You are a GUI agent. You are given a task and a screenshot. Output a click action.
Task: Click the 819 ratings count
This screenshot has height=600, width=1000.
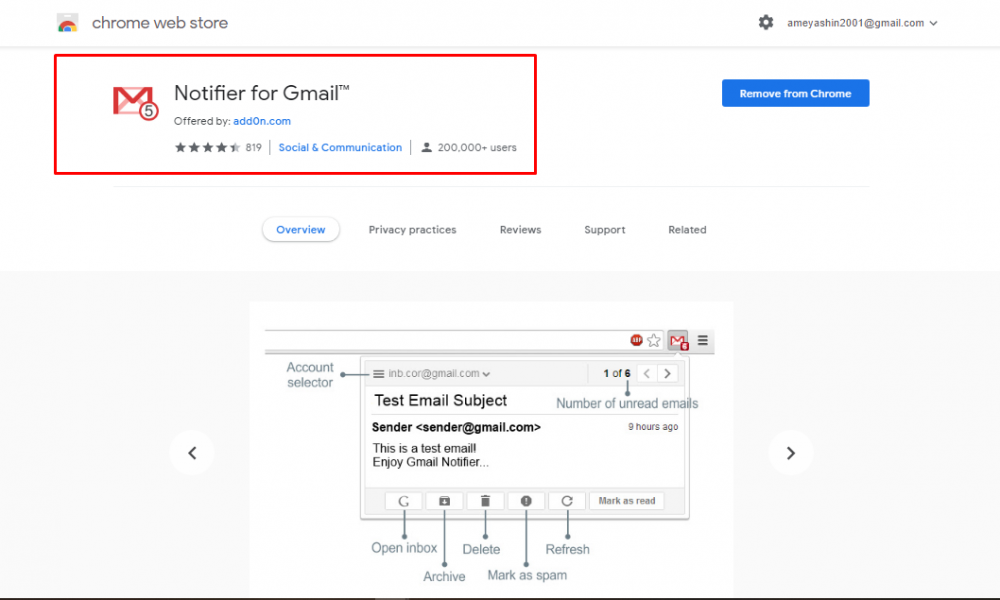pos(253,148)
